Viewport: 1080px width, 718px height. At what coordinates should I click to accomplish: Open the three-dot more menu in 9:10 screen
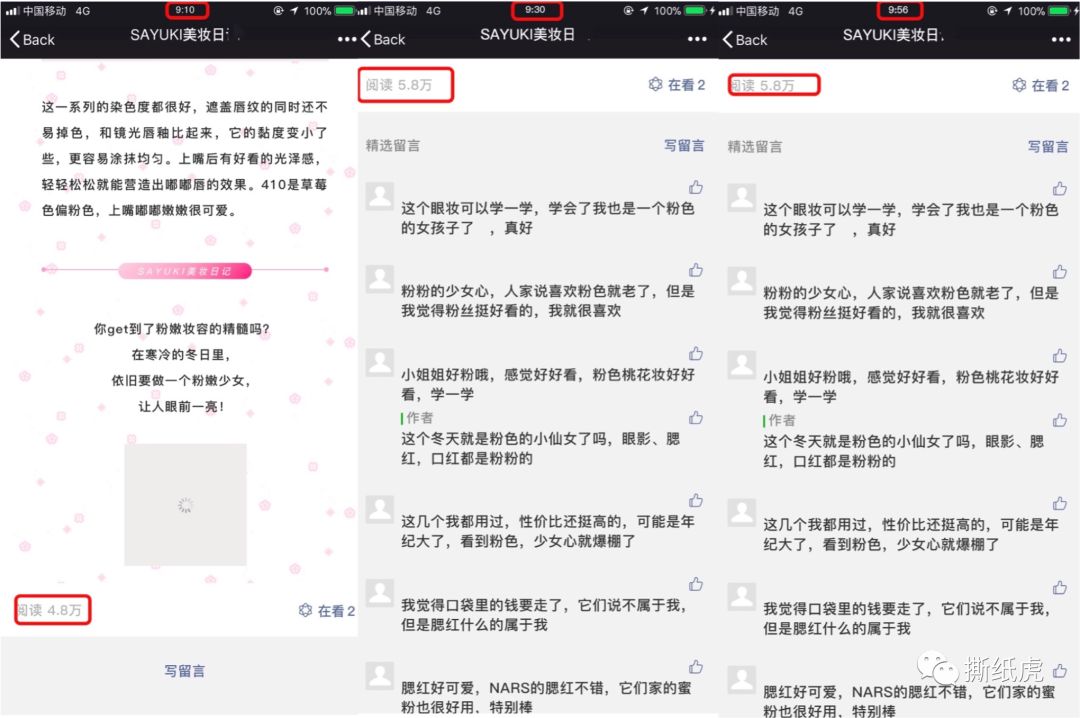coord(346,39)
